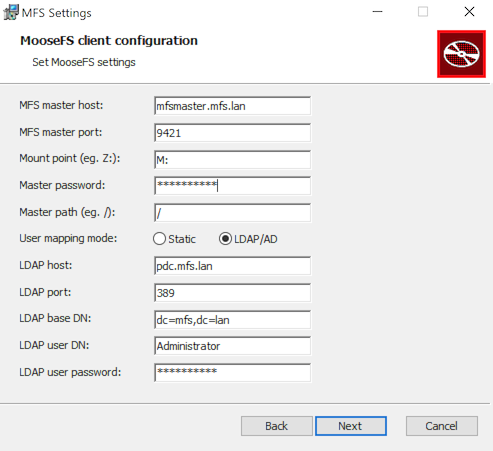Click the 'LDAP port:' label
Screen dimensions: 493x451
(45, 292)
